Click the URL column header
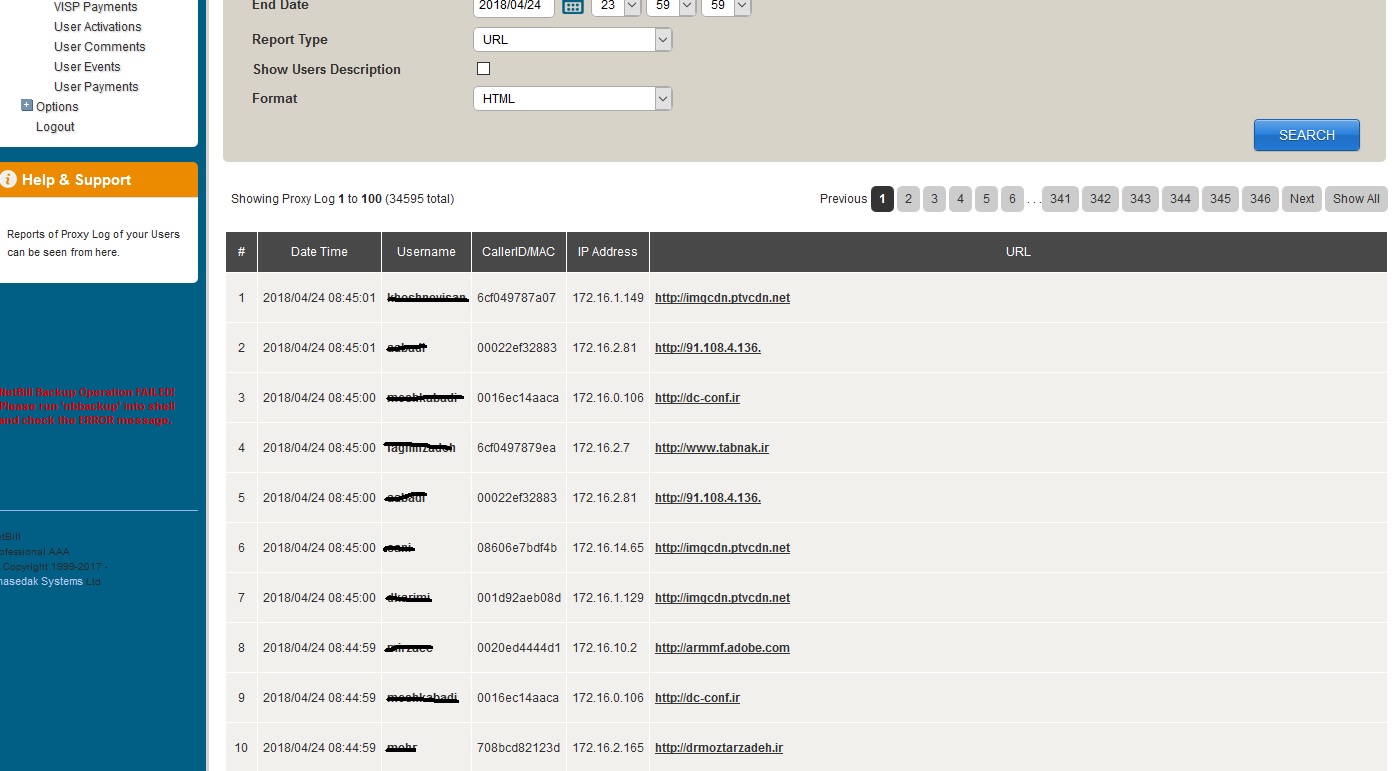Screen dimensions: 1396x771 [1018, 252]
